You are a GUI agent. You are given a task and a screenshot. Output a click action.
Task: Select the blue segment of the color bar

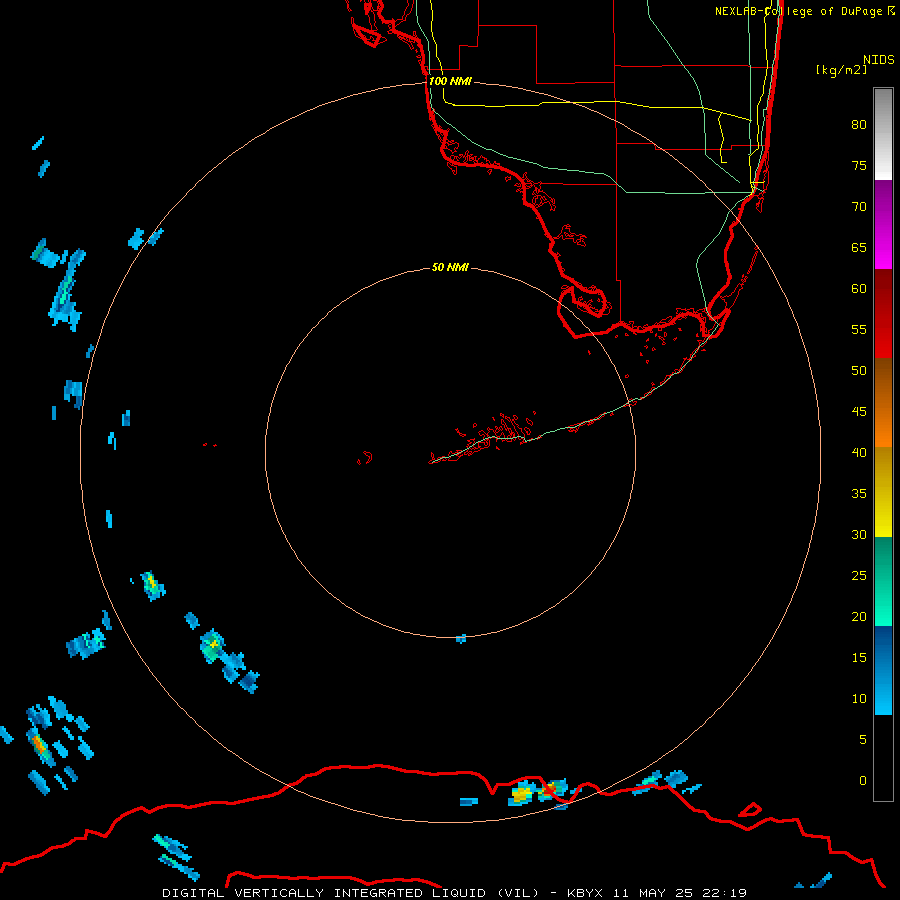pyautogui.click(x=883, y=670)
